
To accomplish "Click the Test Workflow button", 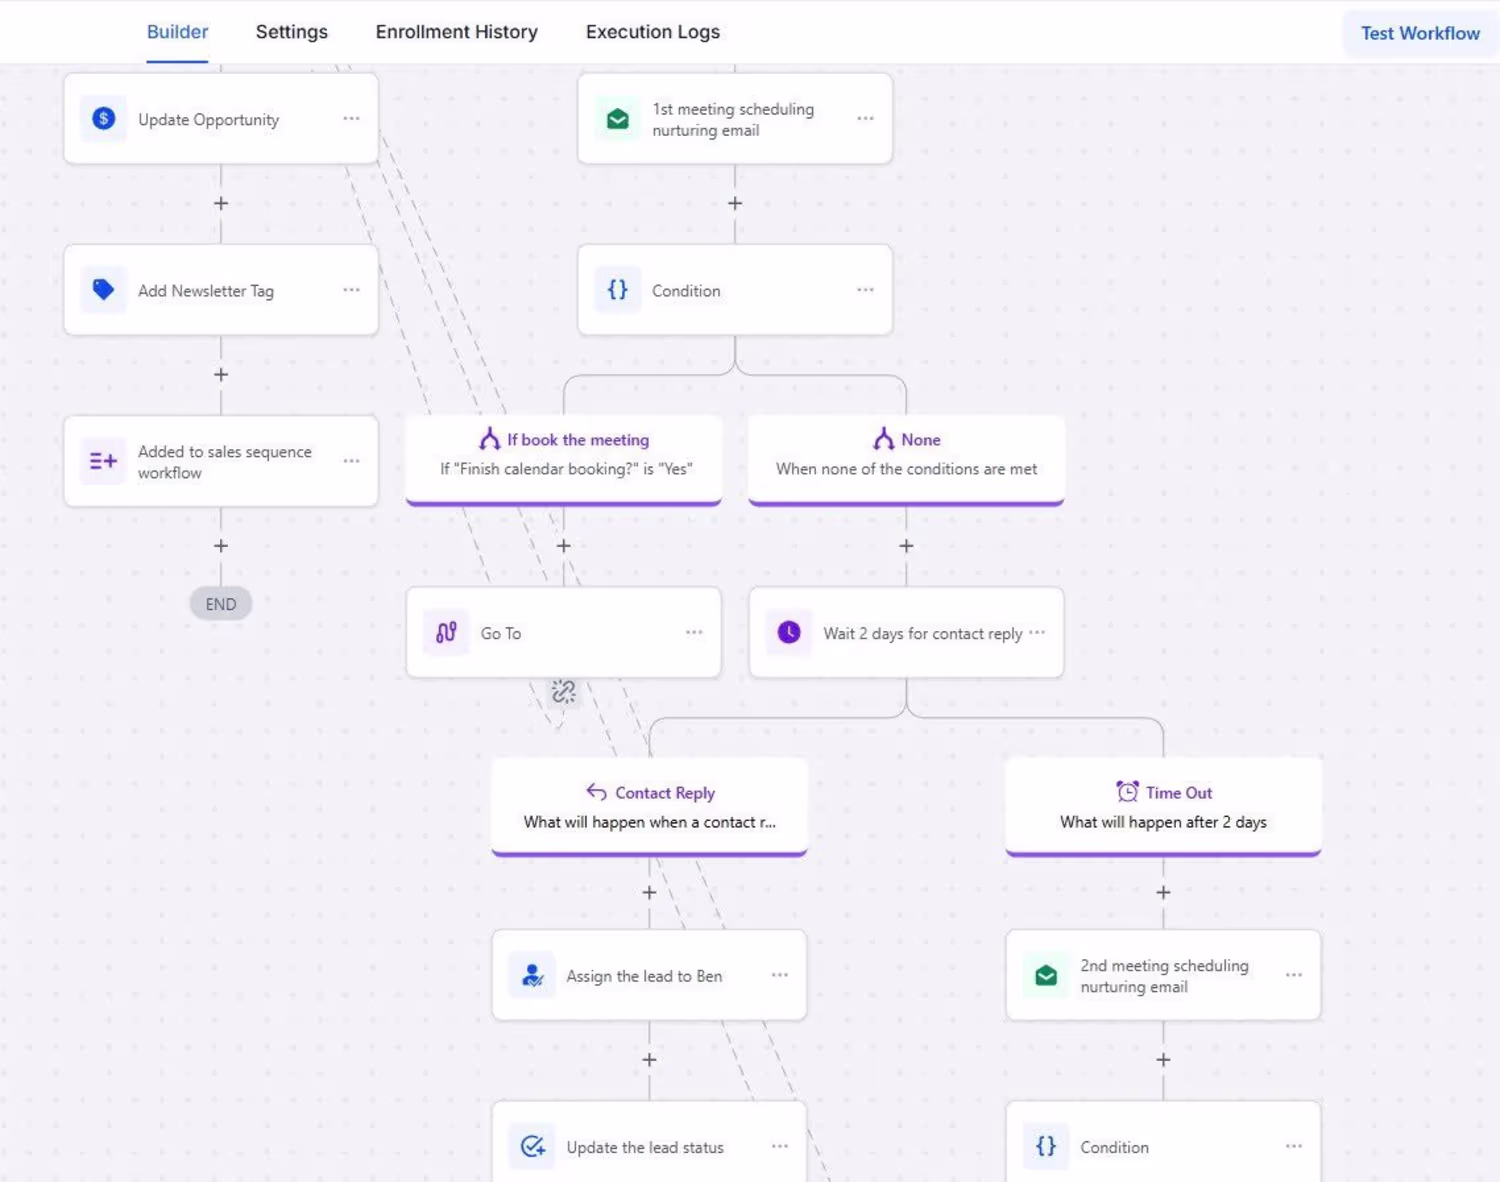I will (x=1420, y=33).
